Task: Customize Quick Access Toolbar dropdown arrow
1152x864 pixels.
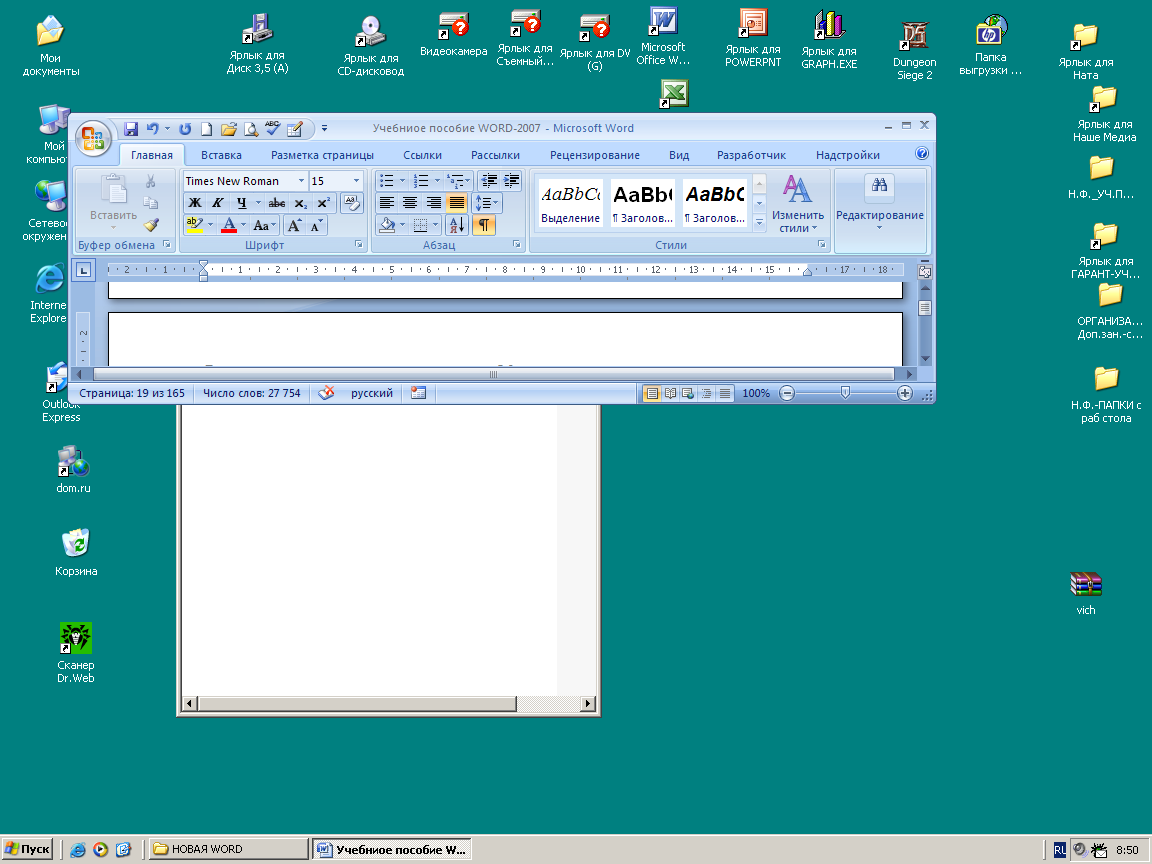Action: click(325, 129)
